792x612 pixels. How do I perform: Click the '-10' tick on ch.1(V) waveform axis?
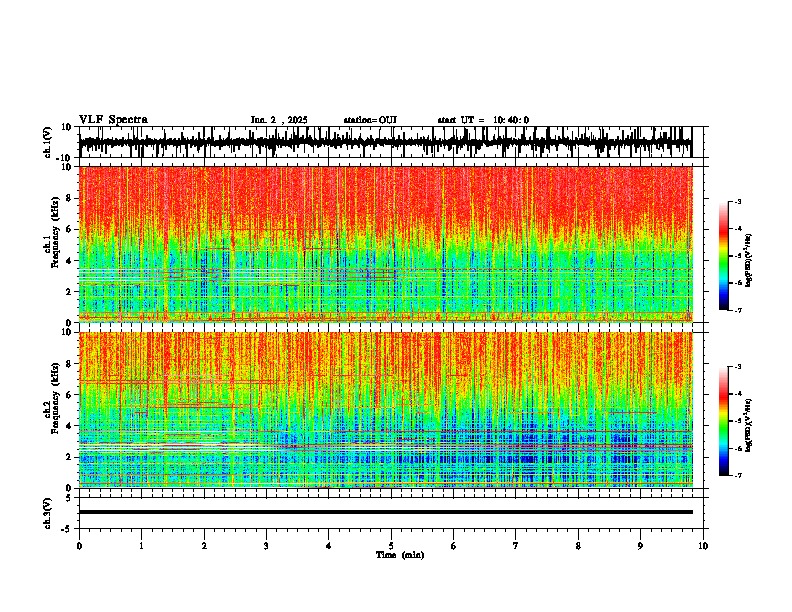click(65, 158)
